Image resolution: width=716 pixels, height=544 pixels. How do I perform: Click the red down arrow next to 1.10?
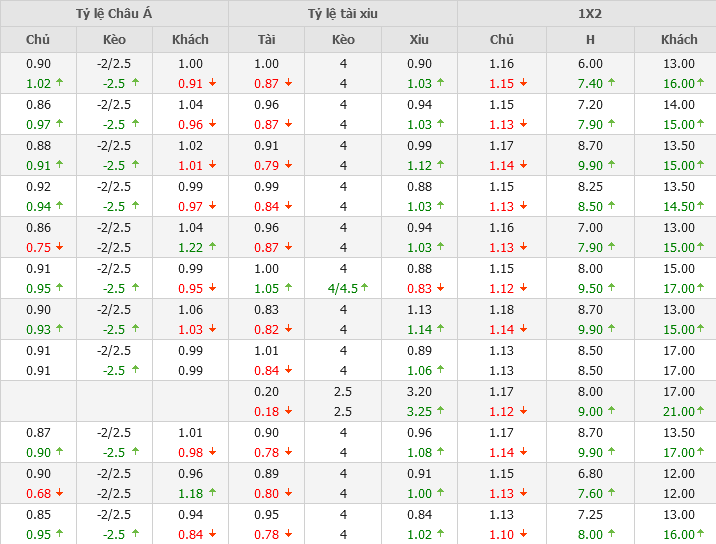tap(523, 534)
